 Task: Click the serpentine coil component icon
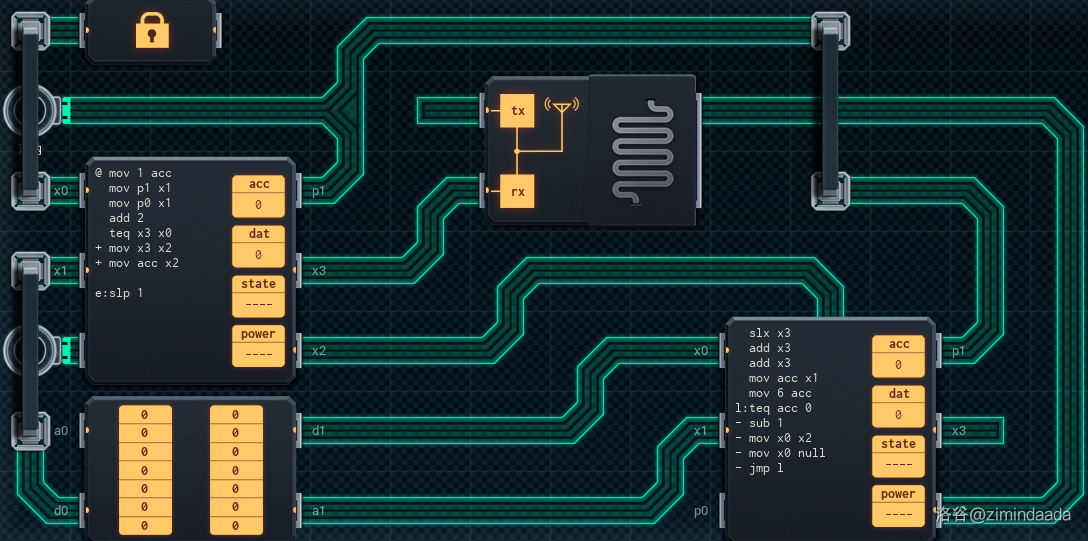(x=641, y=150)
